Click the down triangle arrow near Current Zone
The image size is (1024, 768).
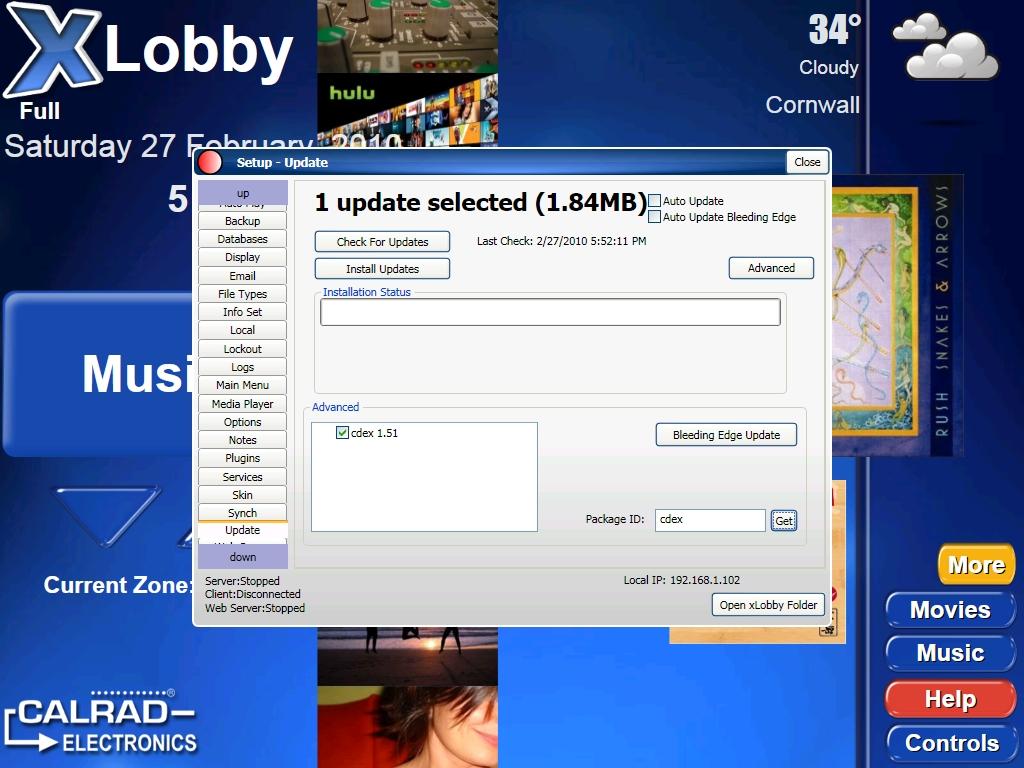106,516
